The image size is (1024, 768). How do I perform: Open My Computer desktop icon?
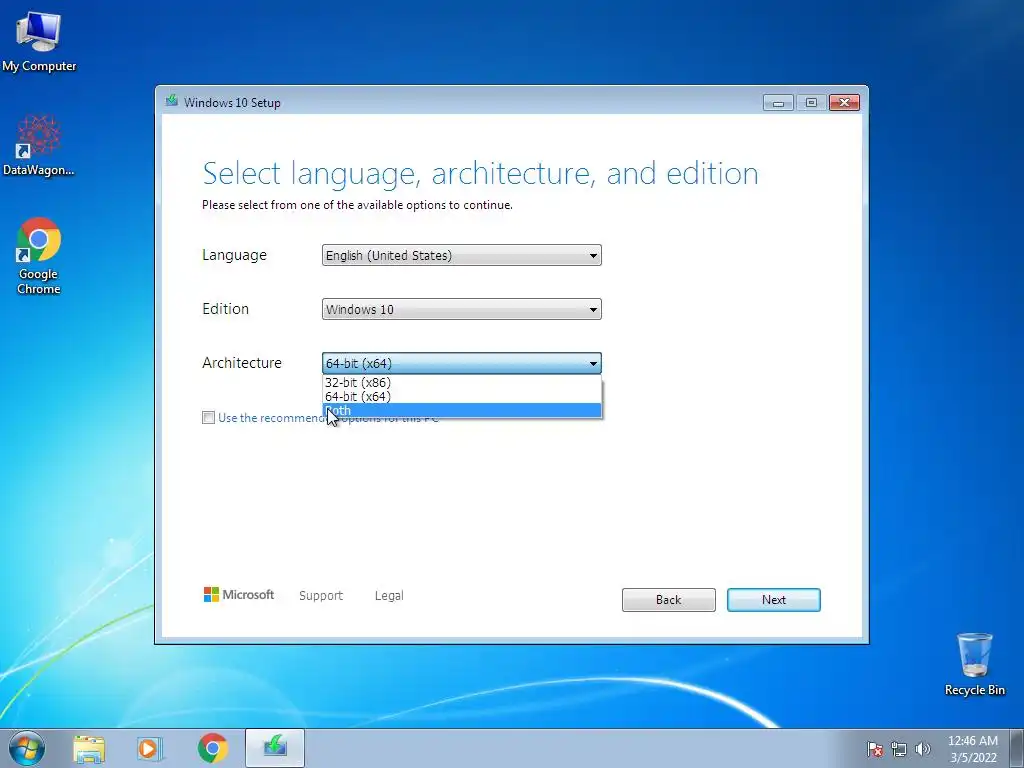point(39,40)
